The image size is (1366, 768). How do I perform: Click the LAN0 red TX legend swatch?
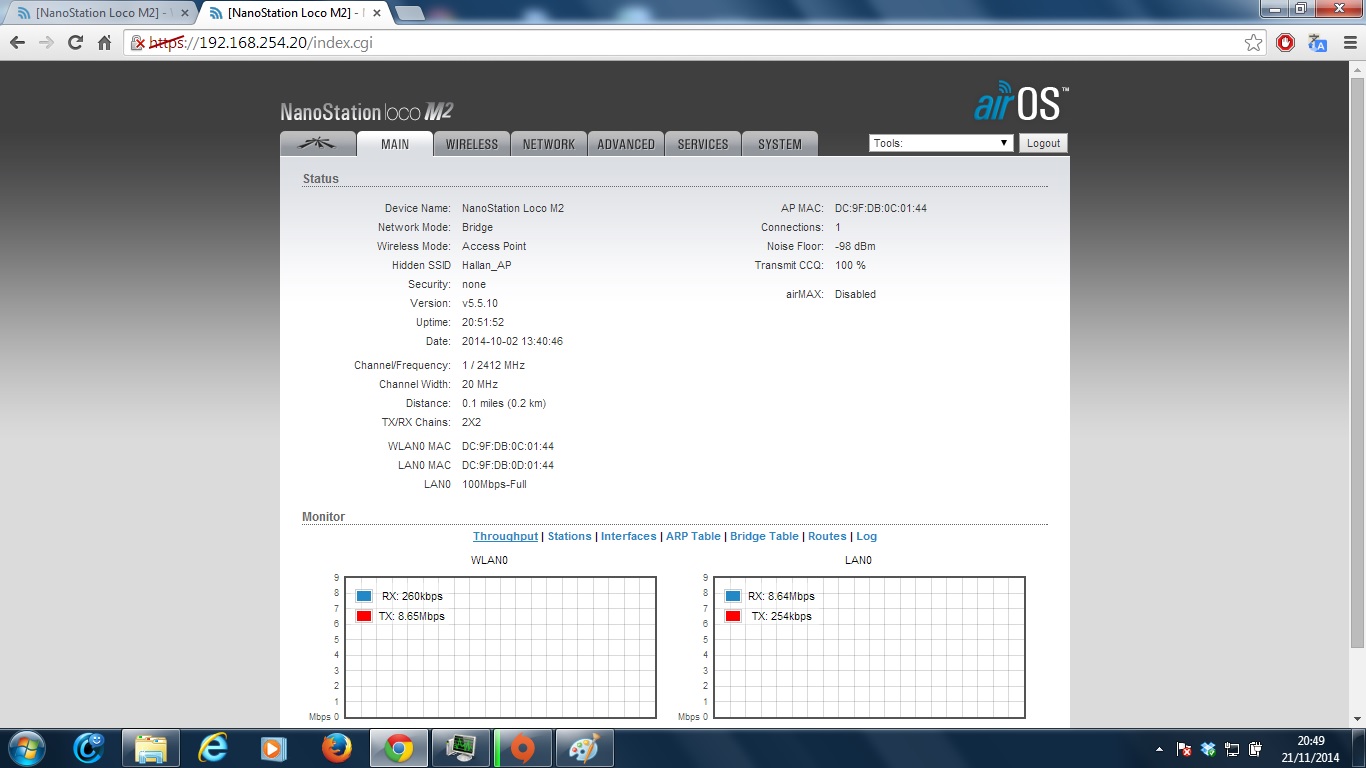(733, 616)
